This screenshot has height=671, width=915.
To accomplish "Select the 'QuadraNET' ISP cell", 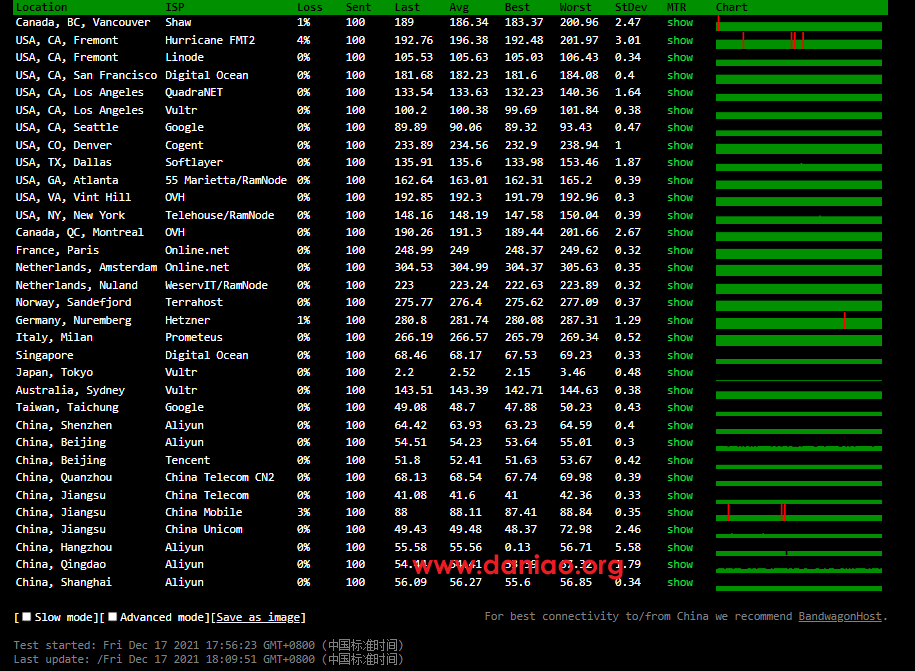I will (194, 92).
